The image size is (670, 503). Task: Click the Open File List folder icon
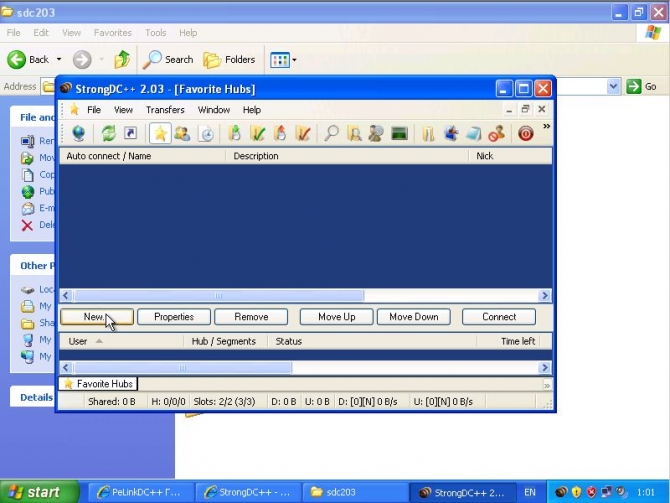(428, 134)
